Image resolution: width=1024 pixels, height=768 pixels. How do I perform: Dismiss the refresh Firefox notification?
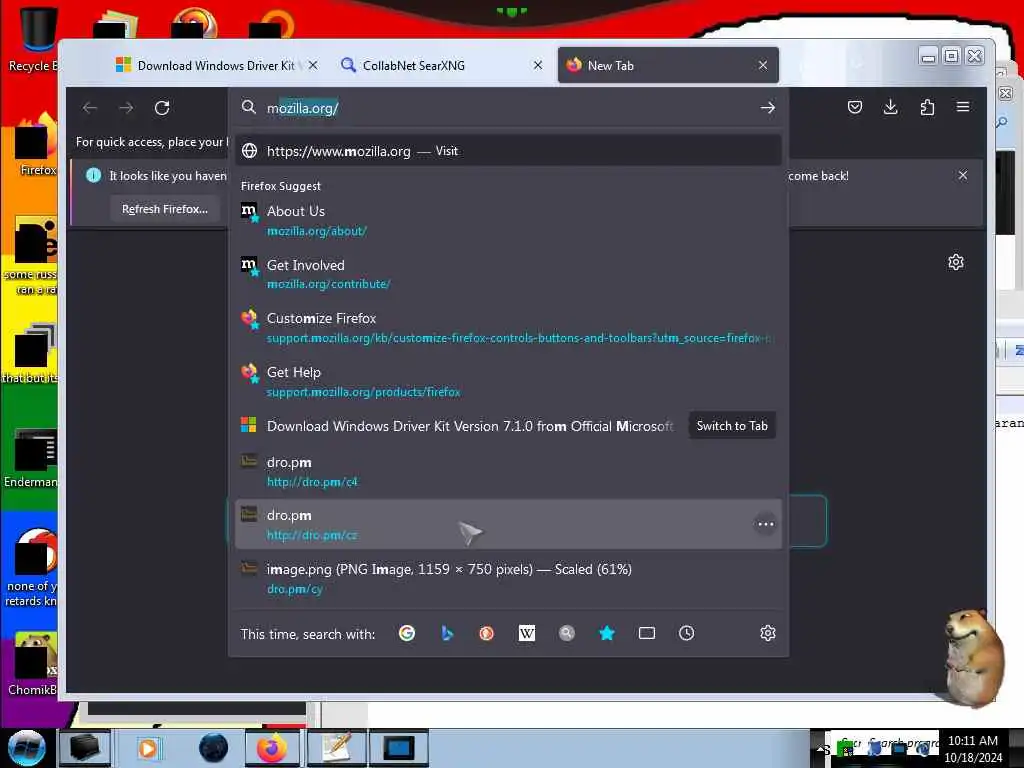tap(963, 175)
